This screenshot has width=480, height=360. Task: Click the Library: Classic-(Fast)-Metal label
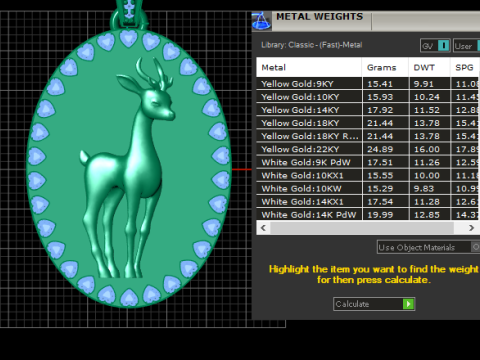point(311,45)
